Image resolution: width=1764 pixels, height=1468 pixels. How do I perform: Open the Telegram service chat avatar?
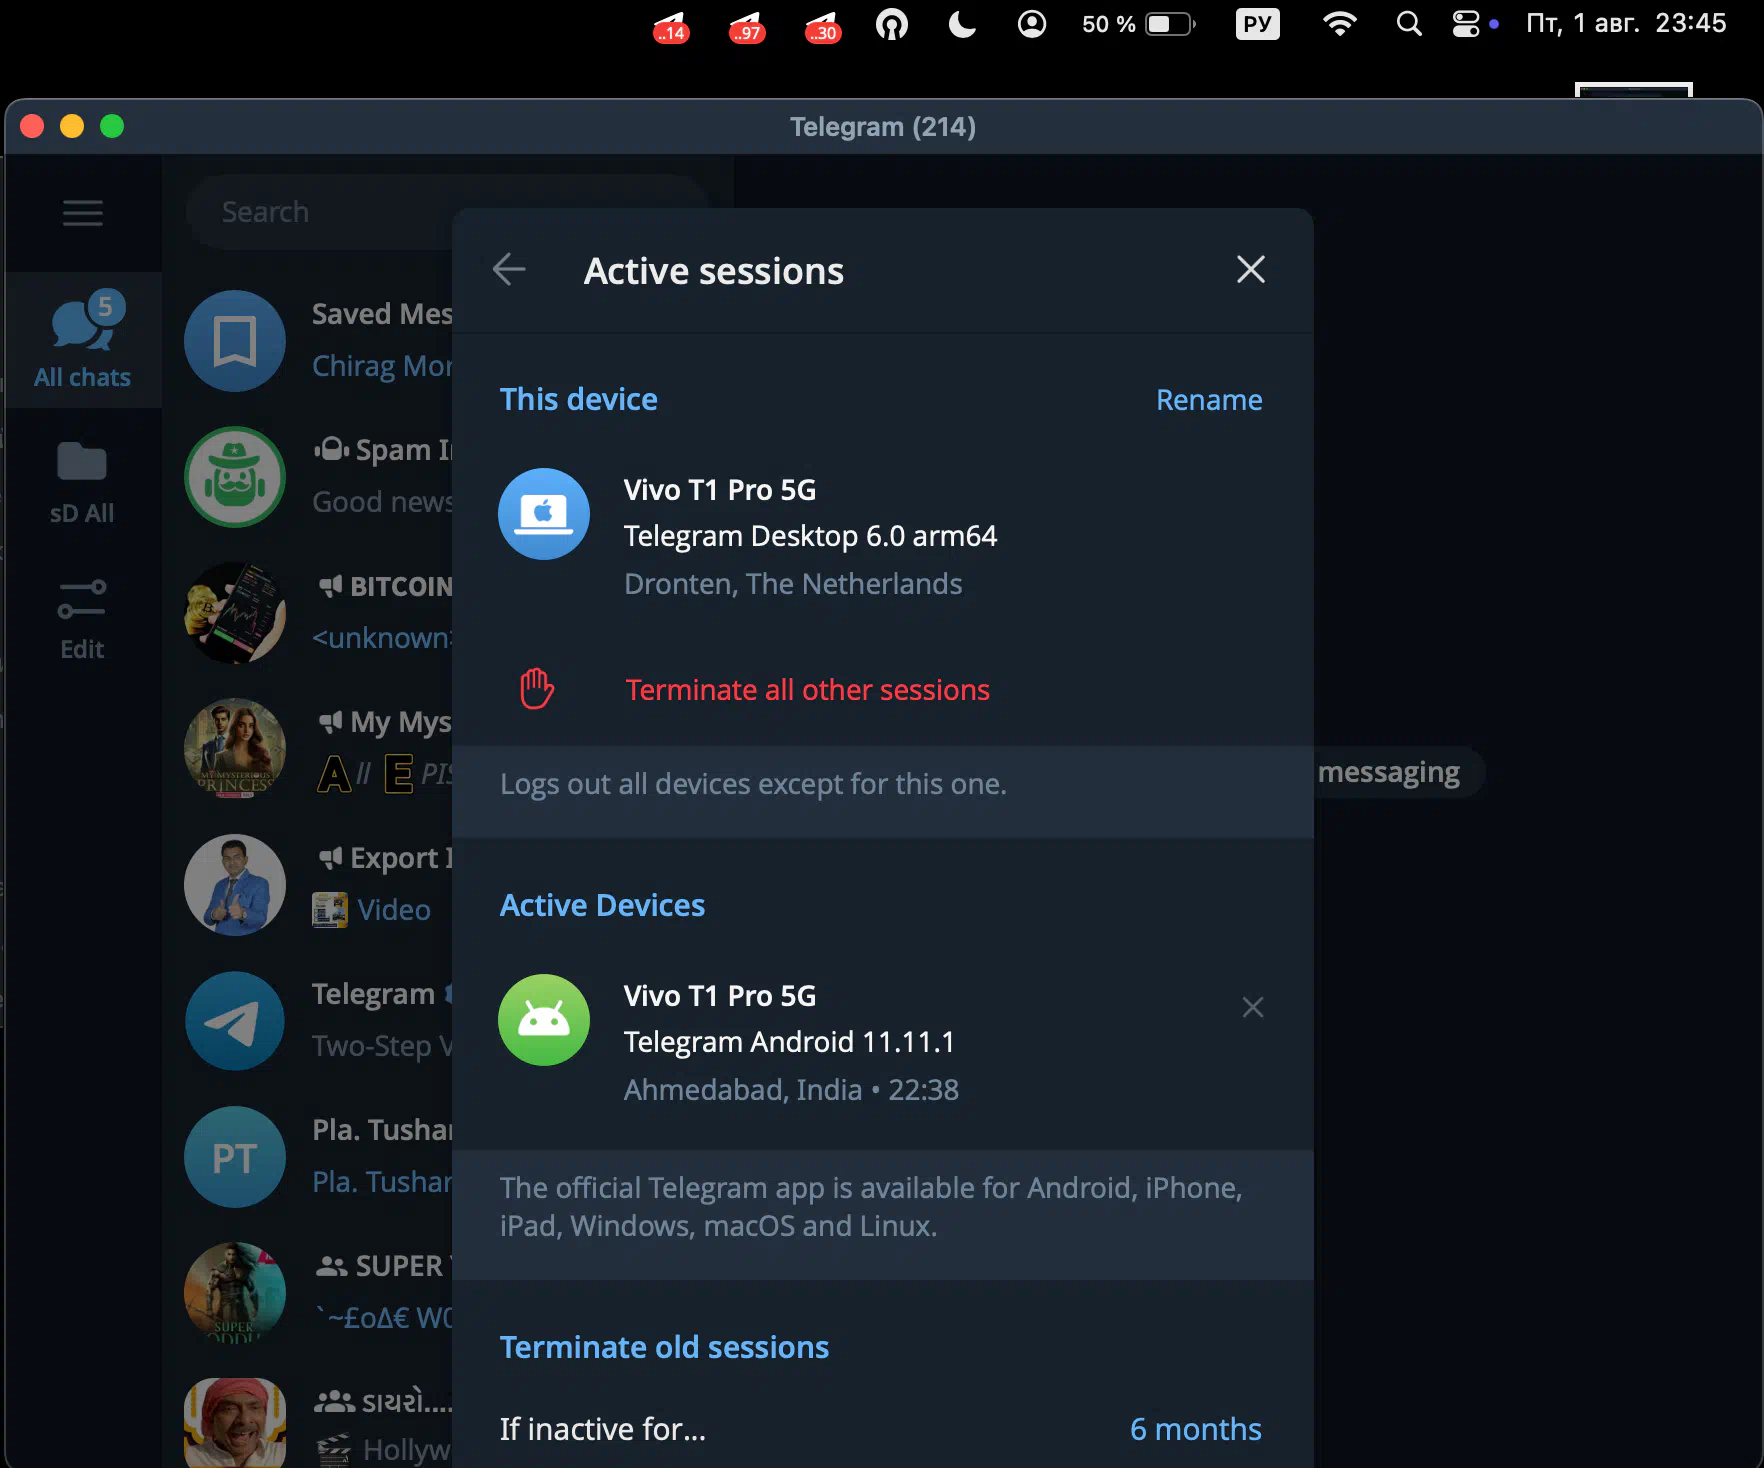235,1021
